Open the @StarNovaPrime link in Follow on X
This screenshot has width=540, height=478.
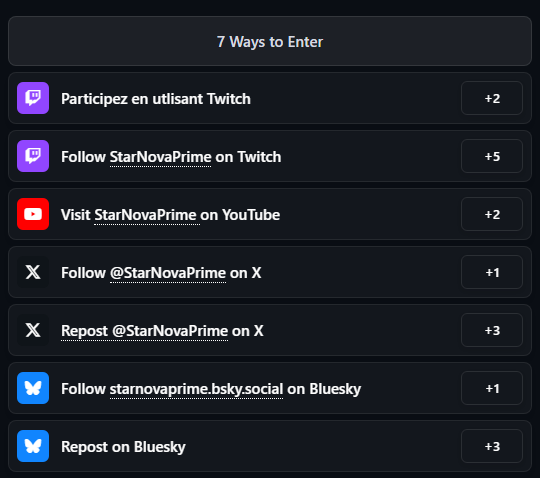coord(168,273)
